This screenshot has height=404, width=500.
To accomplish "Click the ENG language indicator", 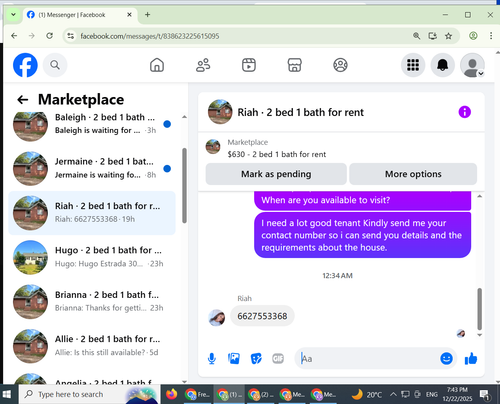I will point(432,394).
